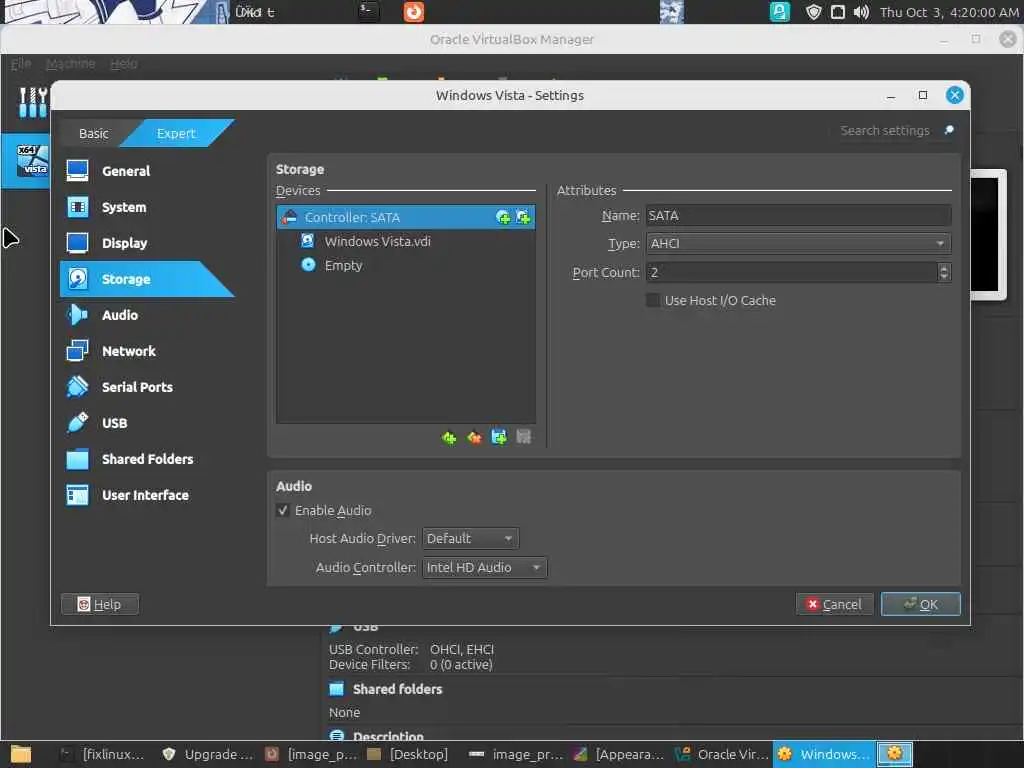
Task: Click the shield icon in system tray
Action: 813,12
